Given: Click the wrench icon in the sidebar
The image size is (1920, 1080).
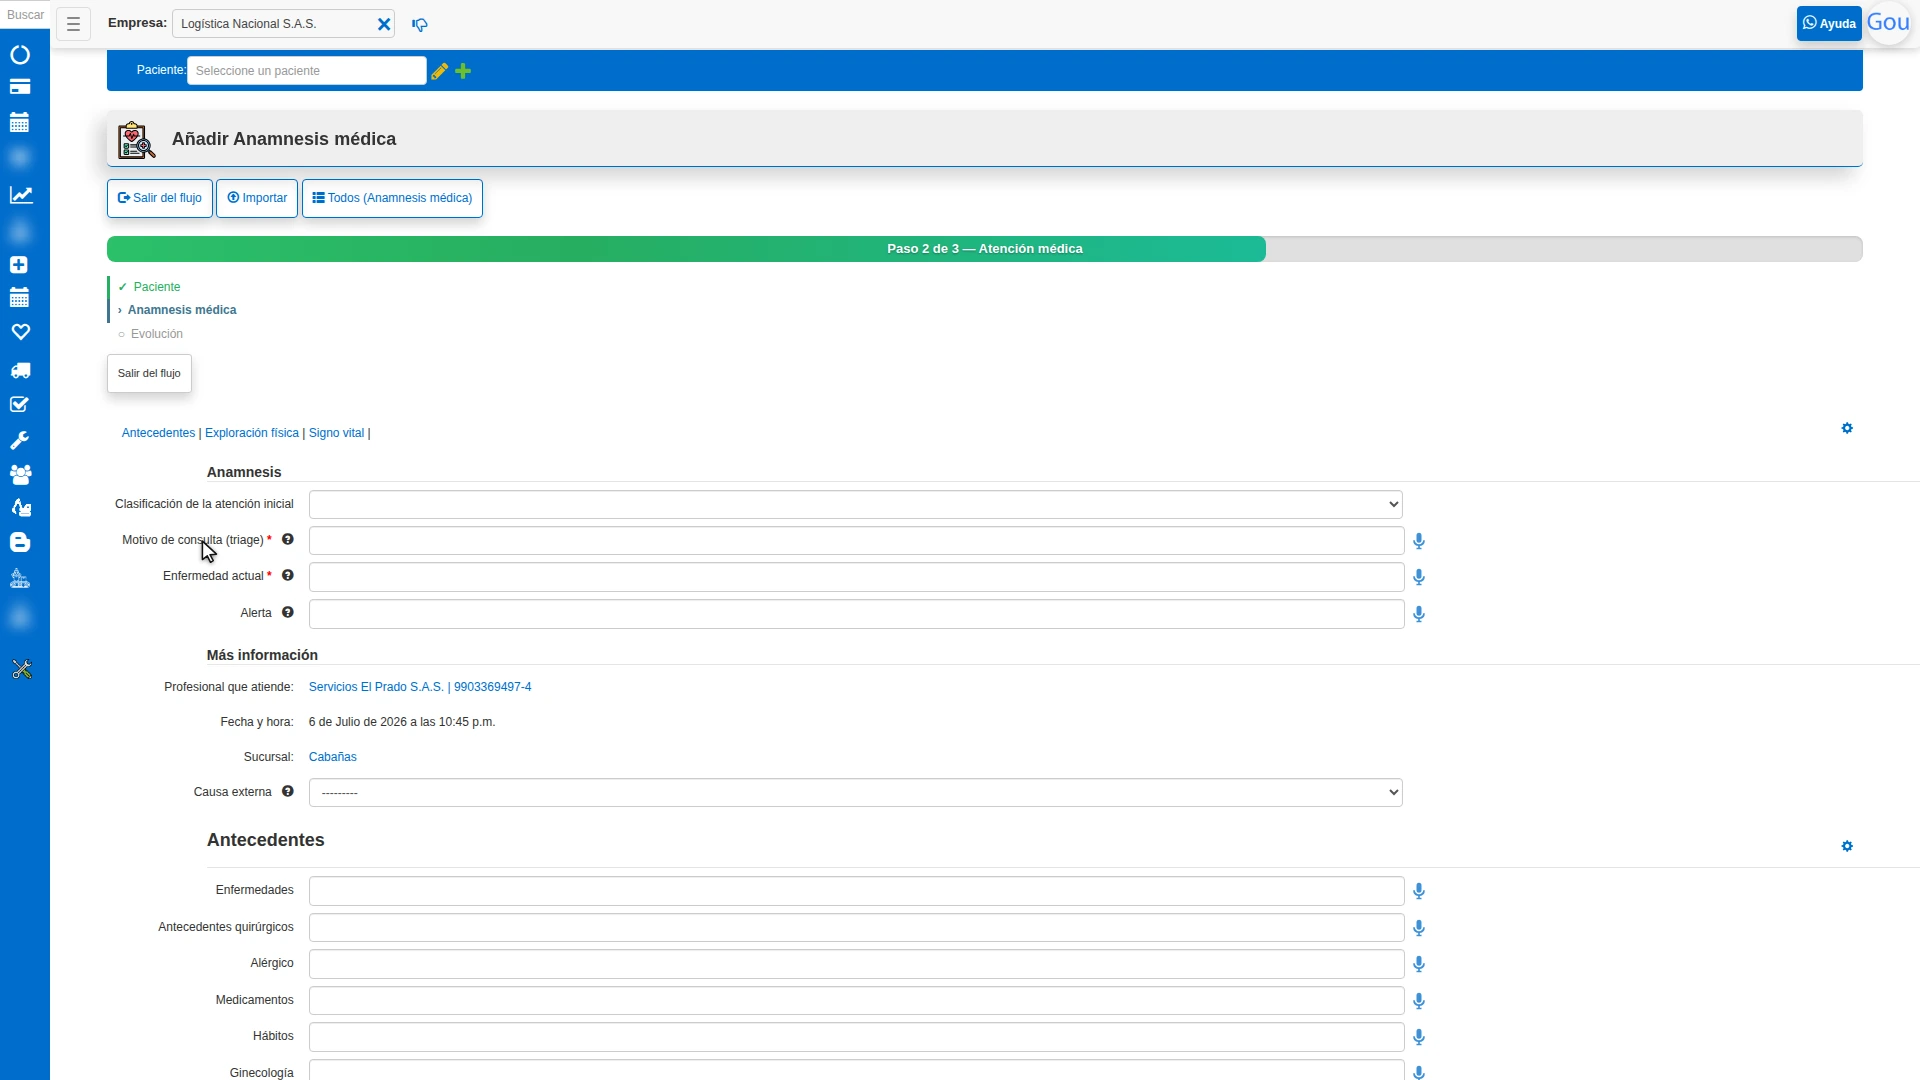Looking at the screenshot, I should point(20,440).
